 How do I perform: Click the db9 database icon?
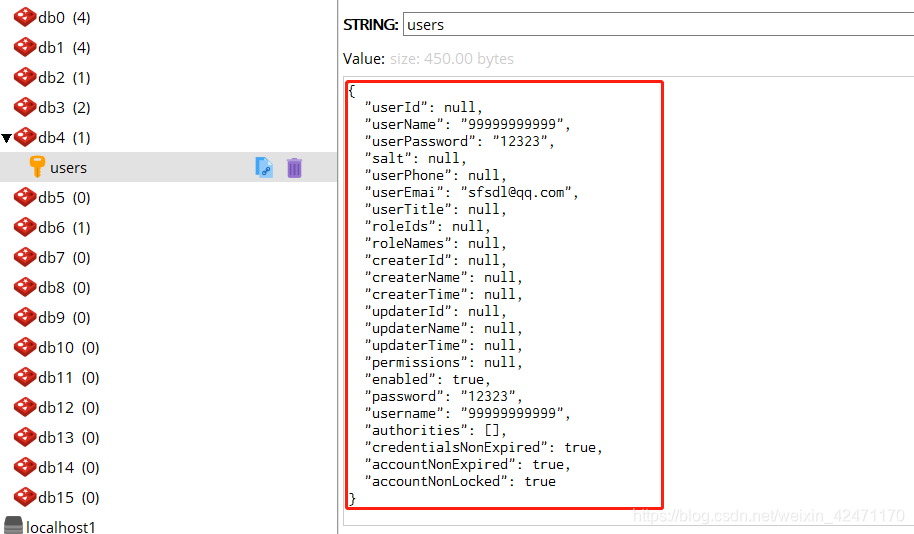[x=25, y=317]
